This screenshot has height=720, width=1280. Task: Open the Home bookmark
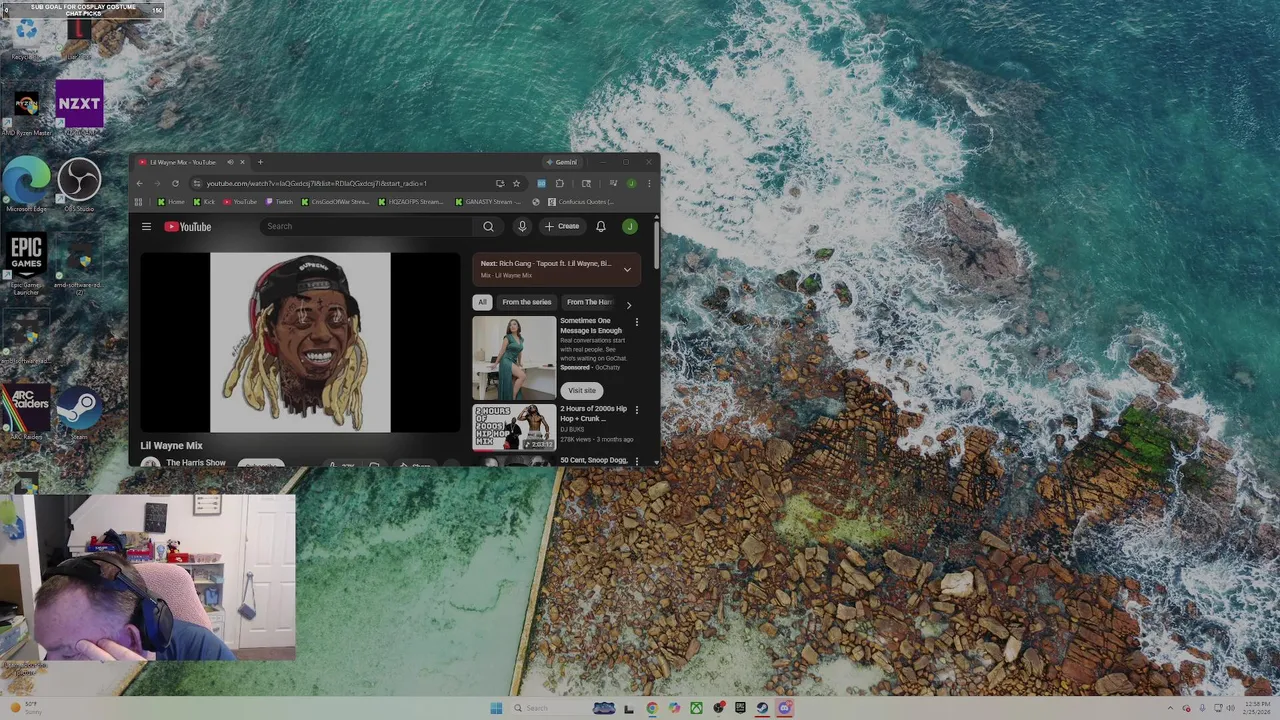171,202
